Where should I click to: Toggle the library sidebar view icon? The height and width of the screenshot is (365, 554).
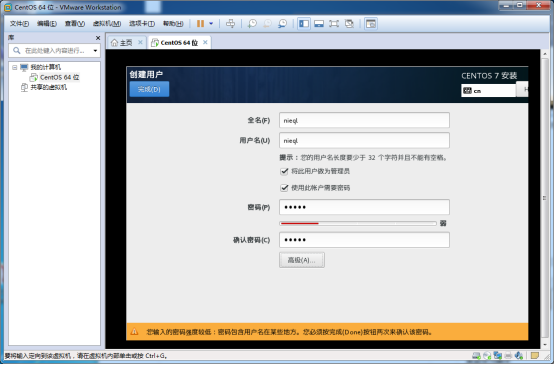coord(304,24)
